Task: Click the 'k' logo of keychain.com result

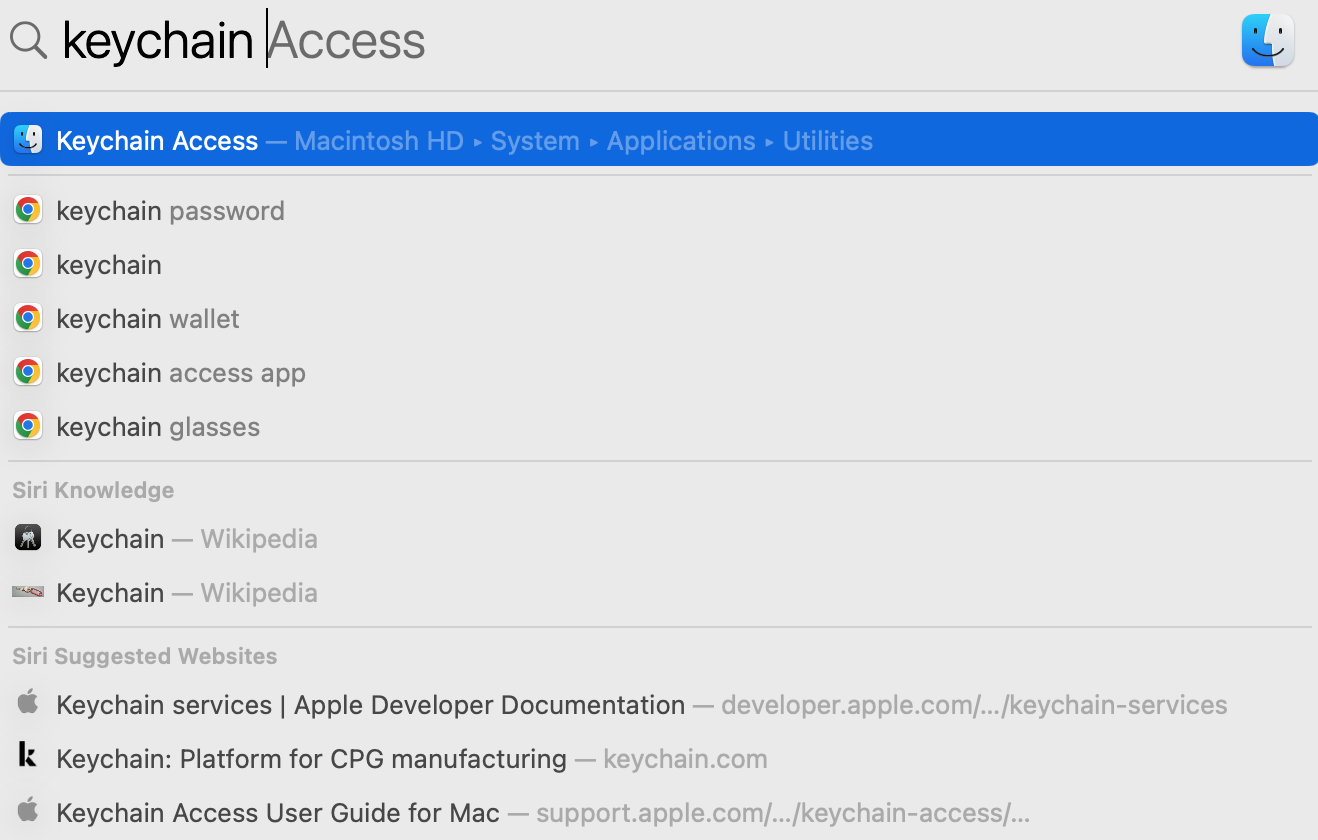Action: pyautogui.click(x=28, y=756)
